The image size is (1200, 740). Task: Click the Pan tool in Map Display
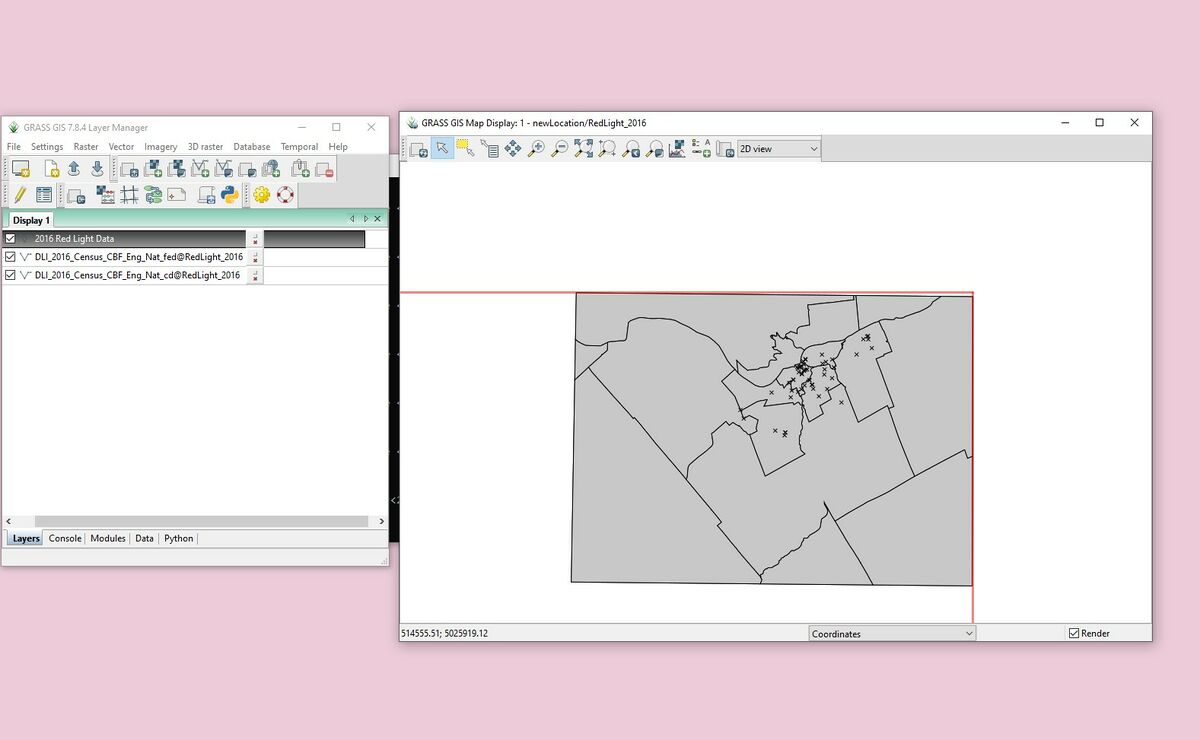pyautogui.click(x=513, y=149)
